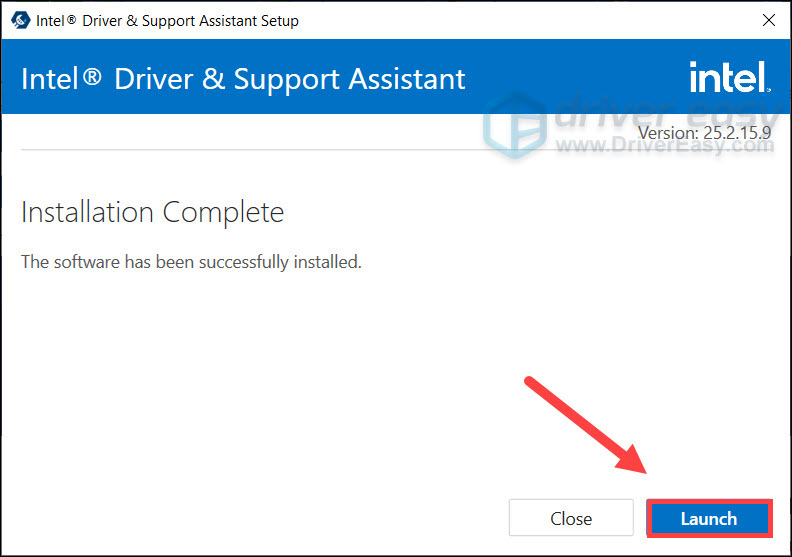792x557 pixels.
Task: Click the "successfully installed" message text
Action: pos(191,262)
